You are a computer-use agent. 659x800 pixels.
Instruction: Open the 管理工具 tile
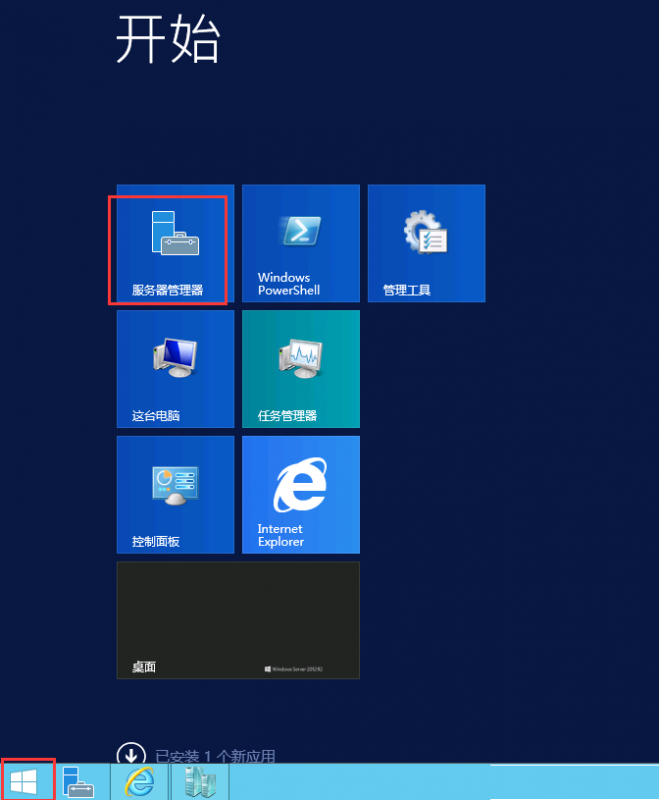[426, 243]
